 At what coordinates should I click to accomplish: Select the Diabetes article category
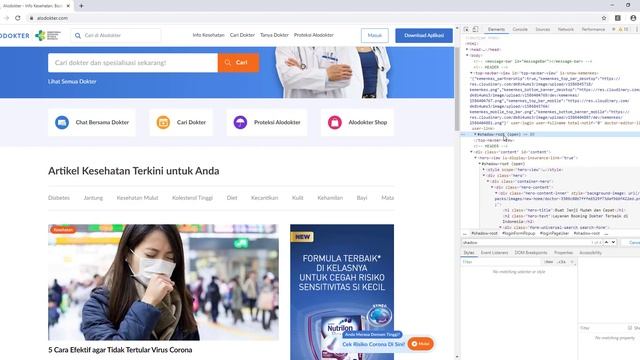(x=59, y=198)
